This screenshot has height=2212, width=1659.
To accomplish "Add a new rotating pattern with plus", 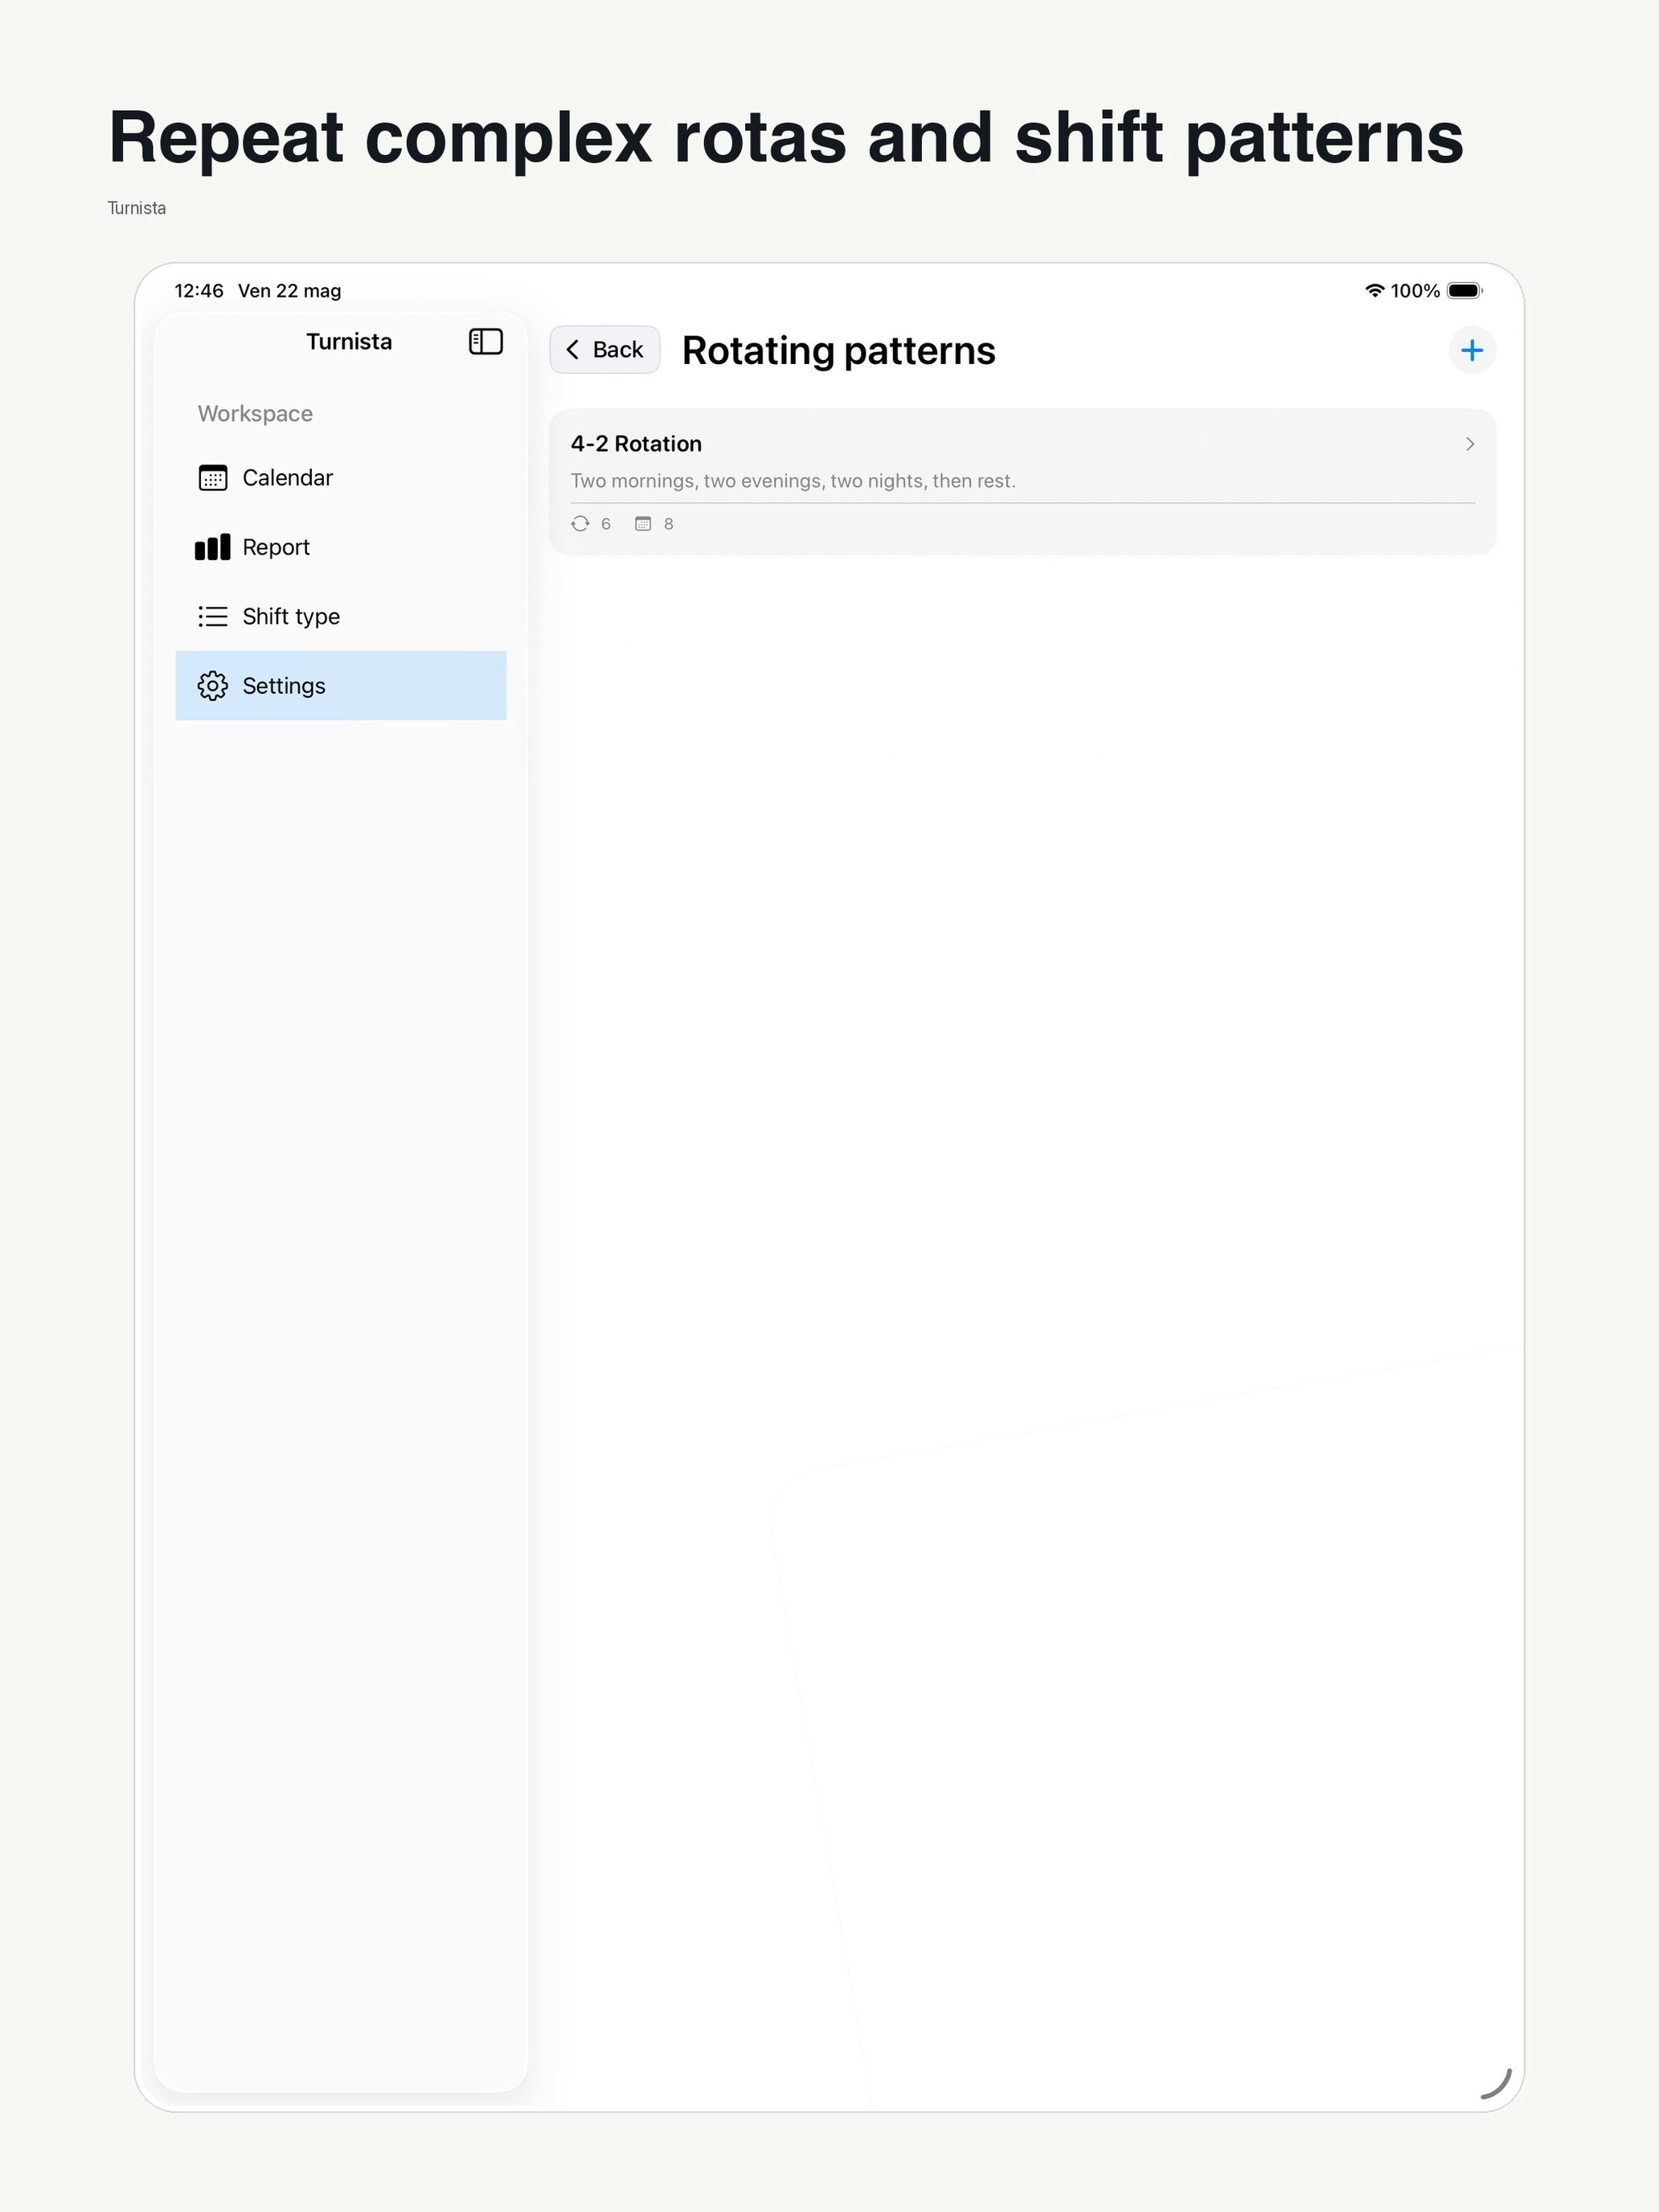I will coord(1471,350).
